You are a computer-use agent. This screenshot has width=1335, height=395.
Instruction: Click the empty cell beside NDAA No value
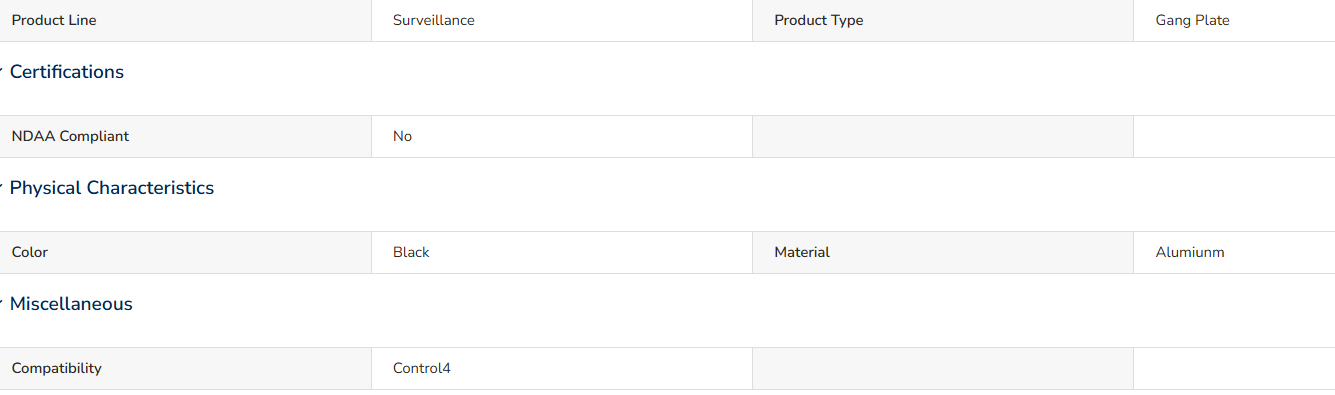pos(943,137)
